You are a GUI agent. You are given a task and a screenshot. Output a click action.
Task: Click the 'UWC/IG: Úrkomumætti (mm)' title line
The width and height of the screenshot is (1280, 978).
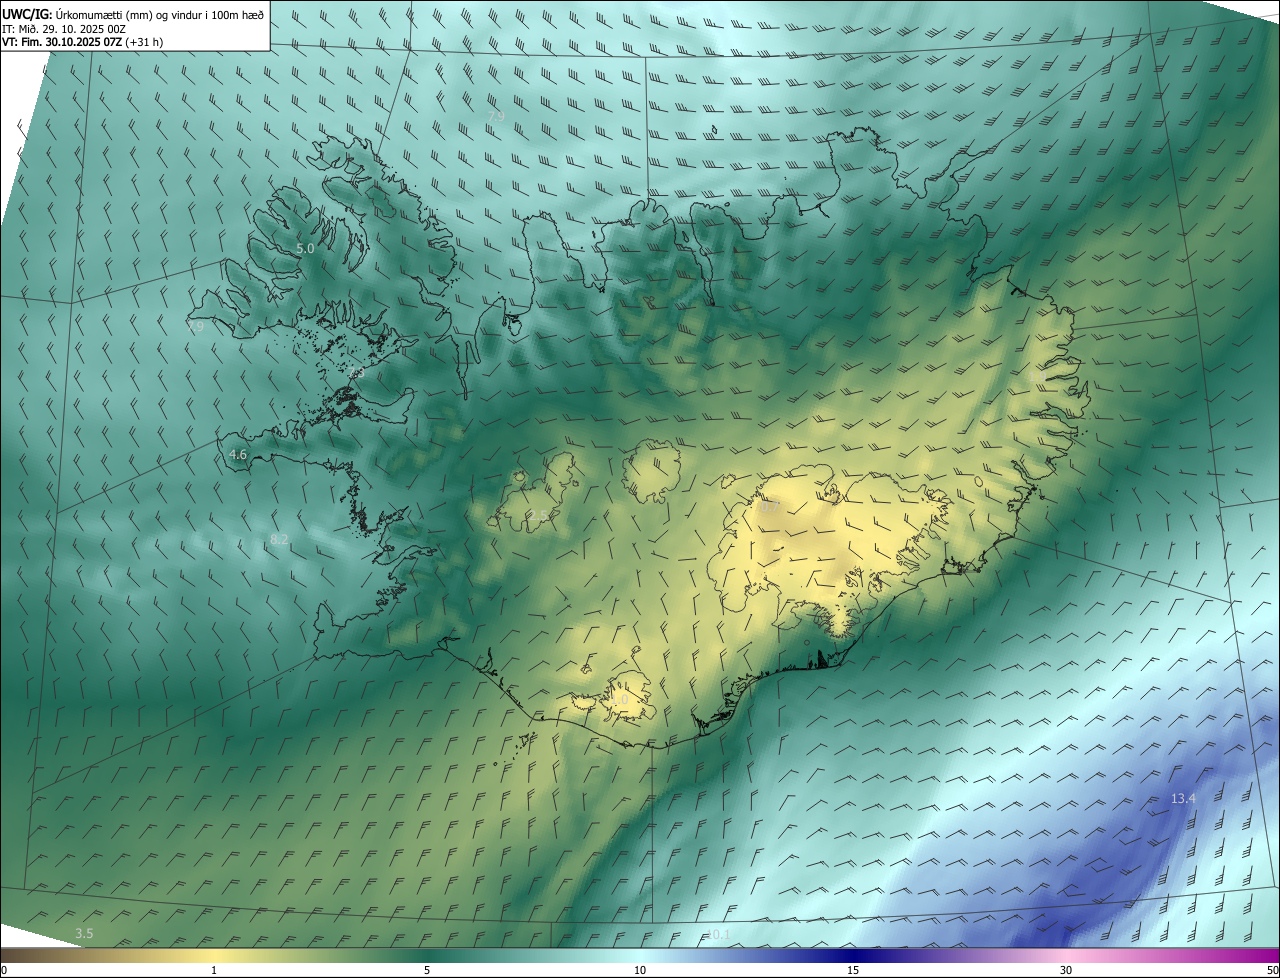coord(134,14)
